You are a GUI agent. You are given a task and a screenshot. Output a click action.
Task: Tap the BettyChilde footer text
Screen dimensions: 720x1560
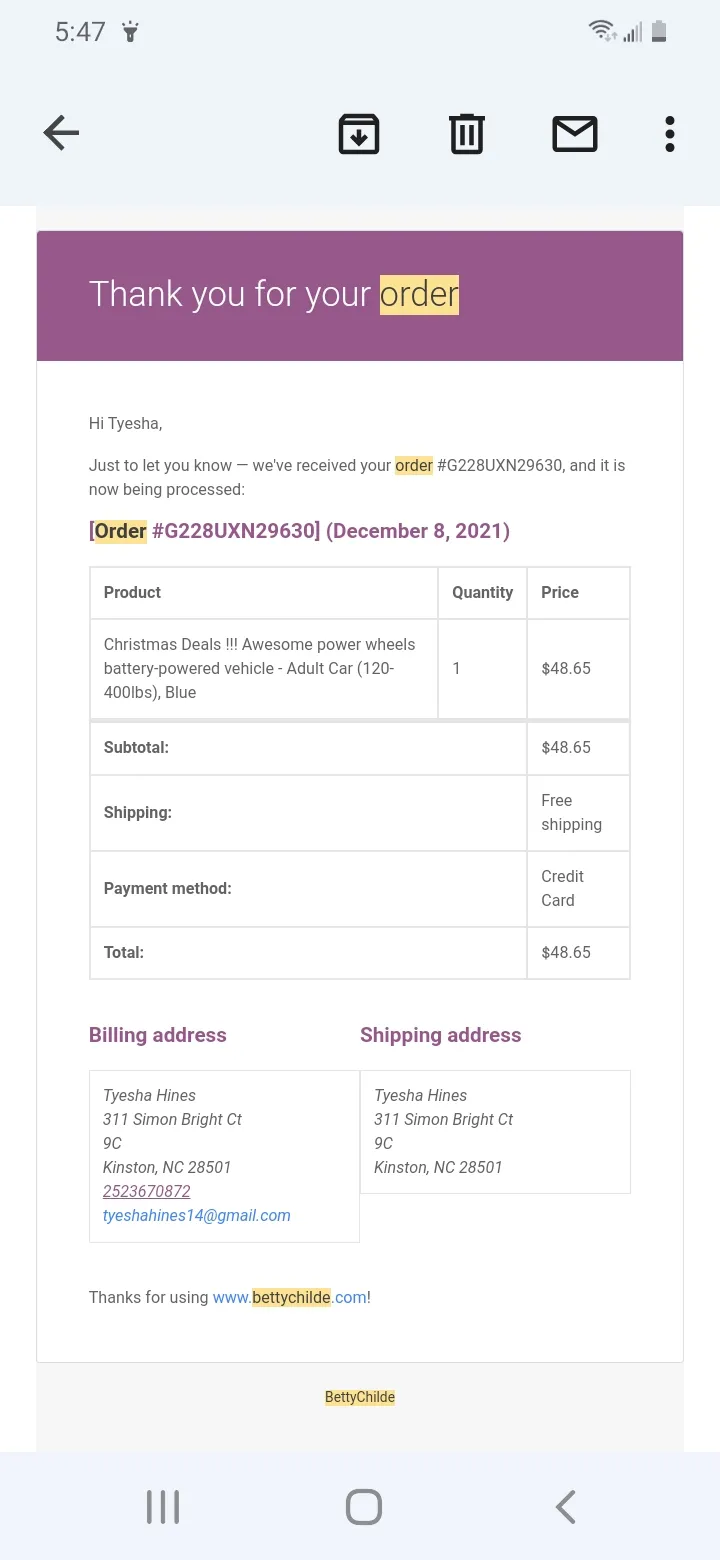360,1397
